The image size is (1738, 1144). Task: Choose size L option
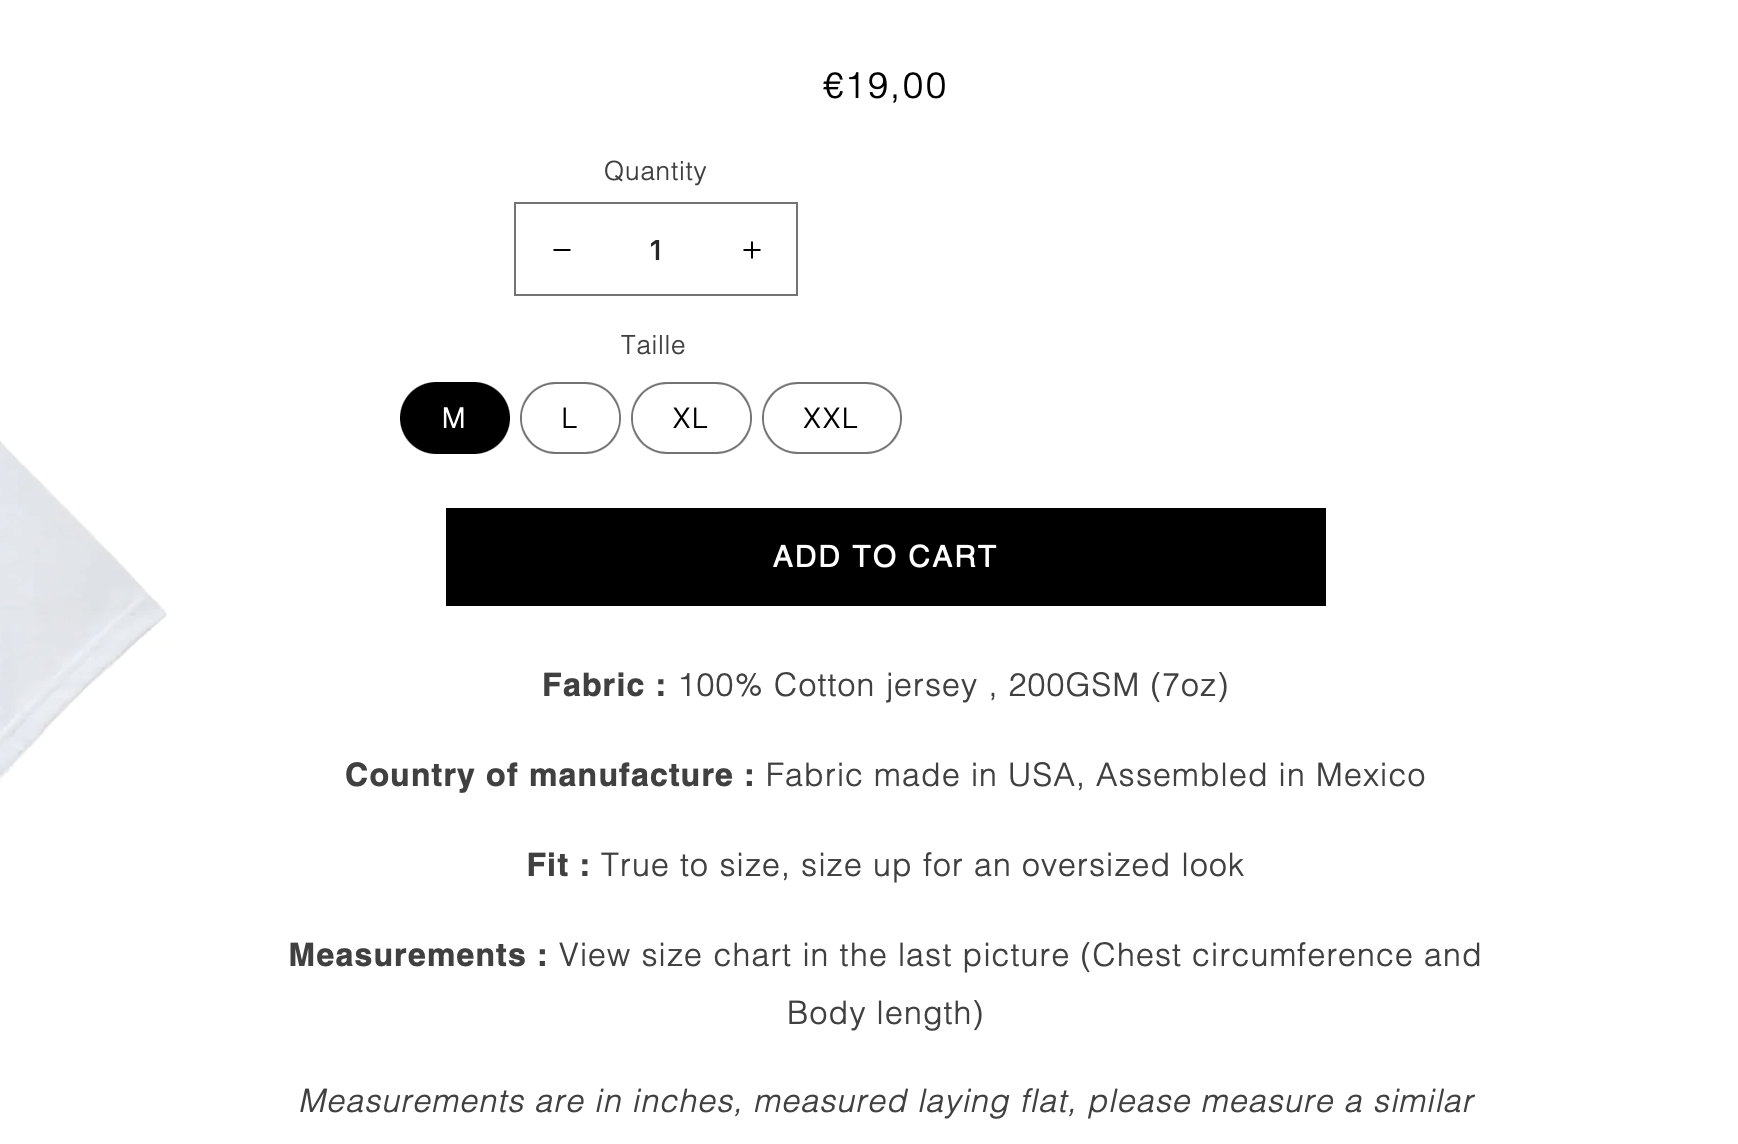tap(570, 418)
